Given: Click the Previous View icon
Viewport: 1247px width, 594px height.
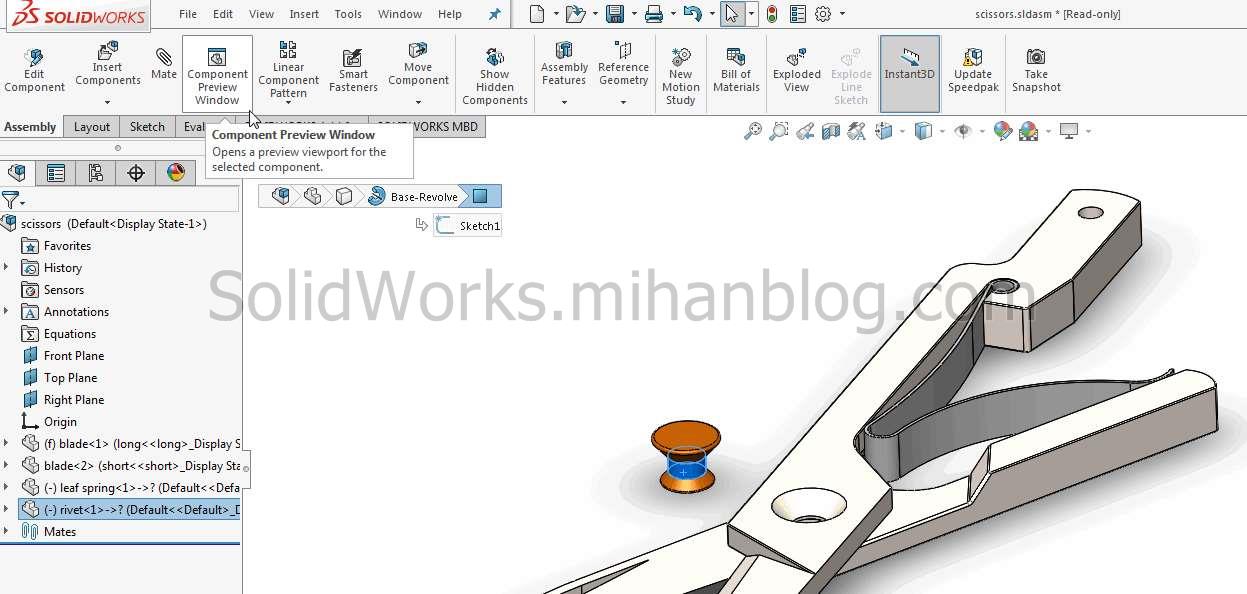Looking at the screenshot, I should (805, 131).
